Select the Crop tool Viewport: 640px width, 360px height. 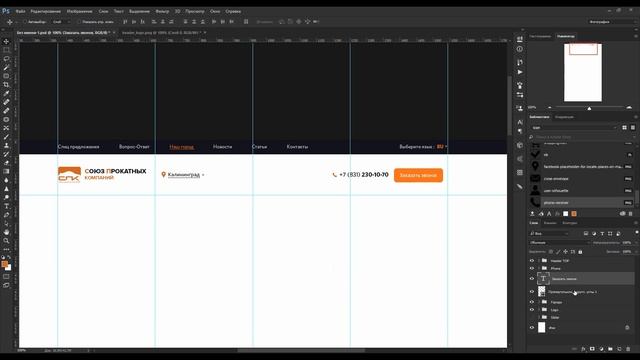(x=6, y=84)
